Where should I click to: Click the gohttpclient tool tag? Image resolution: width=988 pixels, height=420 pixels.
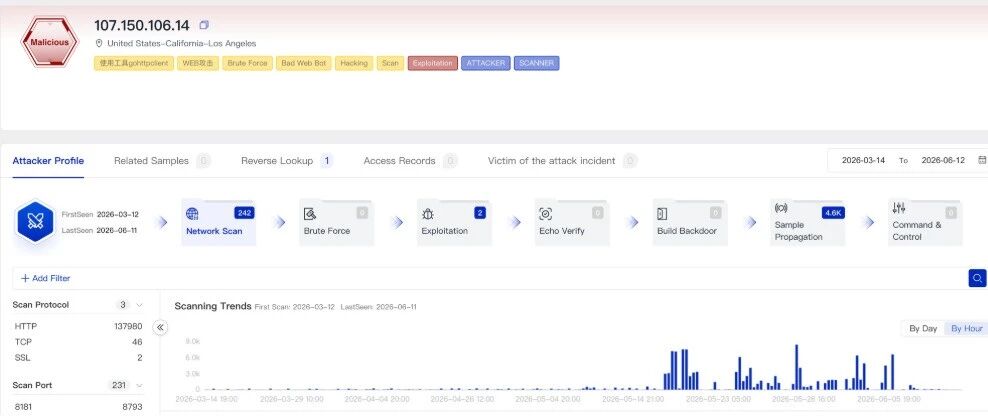tap(134, 63)
